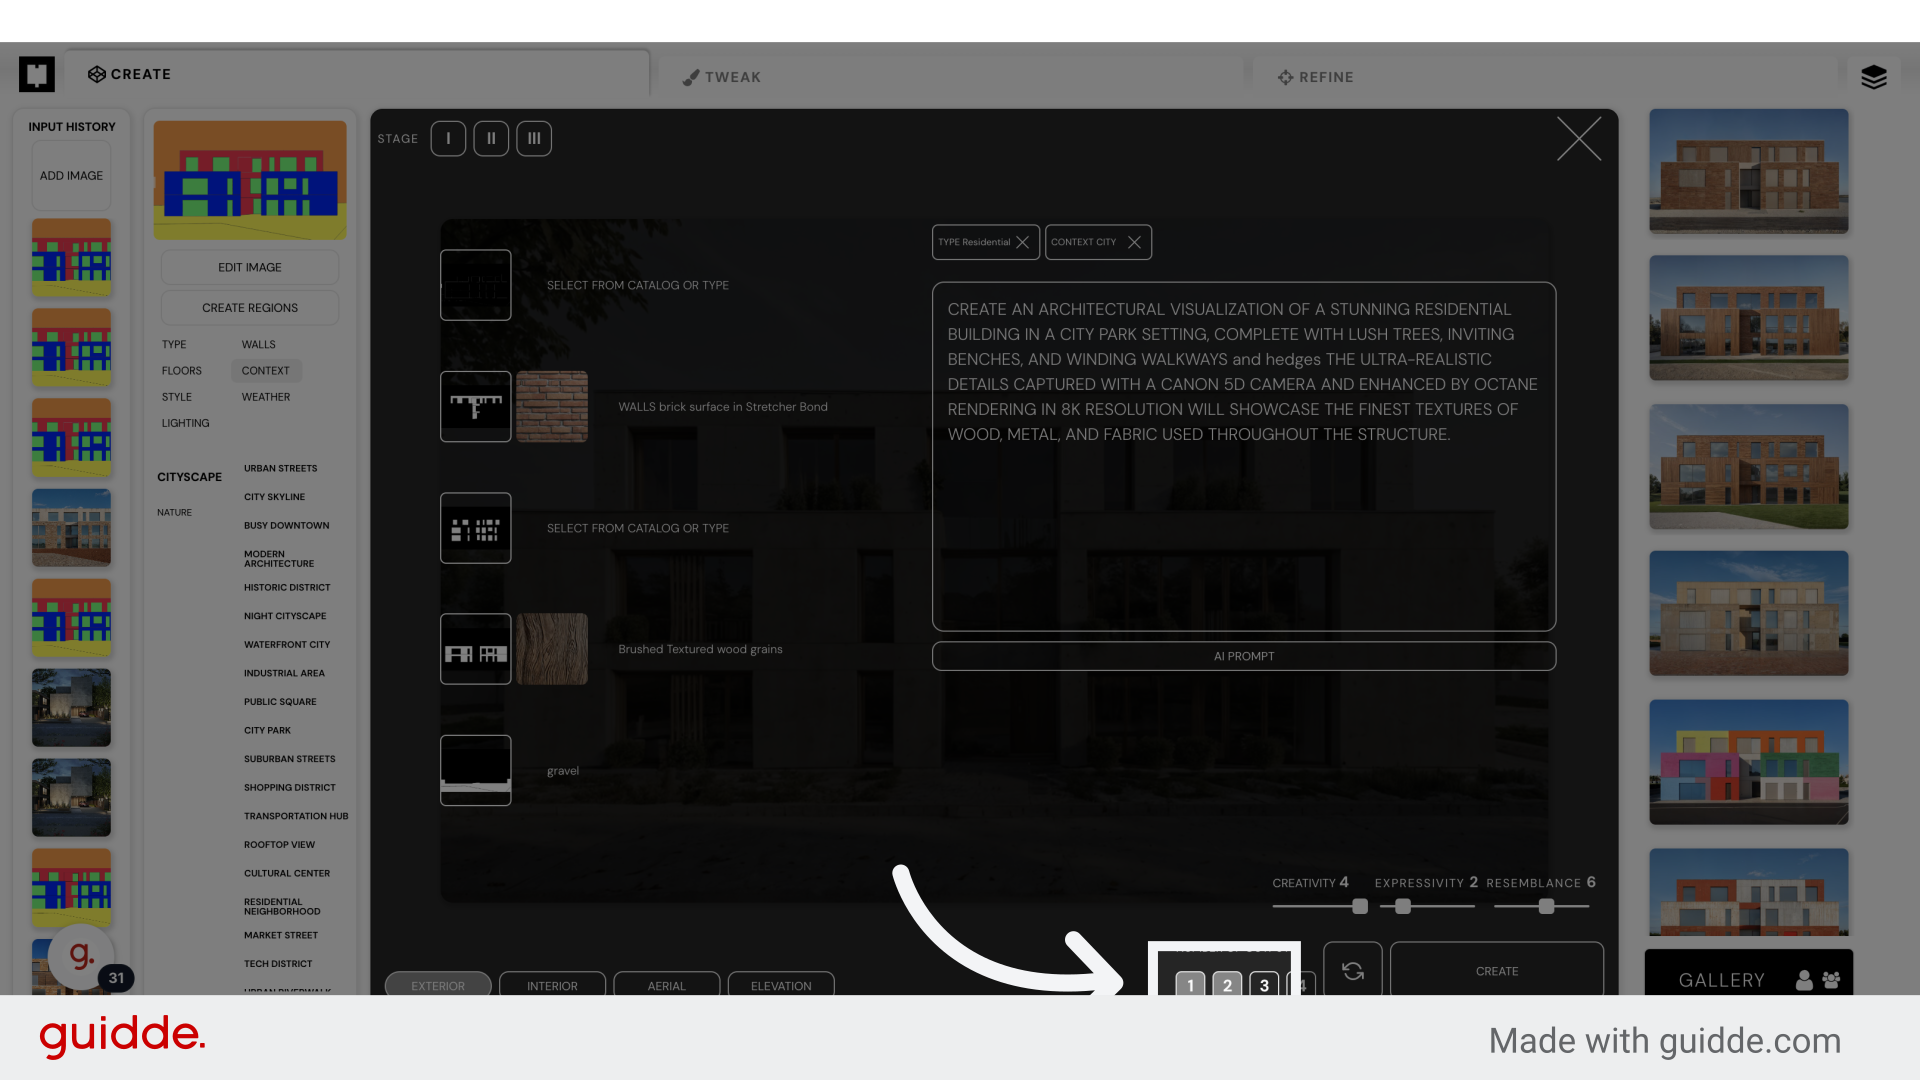
Task: Adjust the EXPRESSIVITY slider handle
Action: tap(1403, 906)
